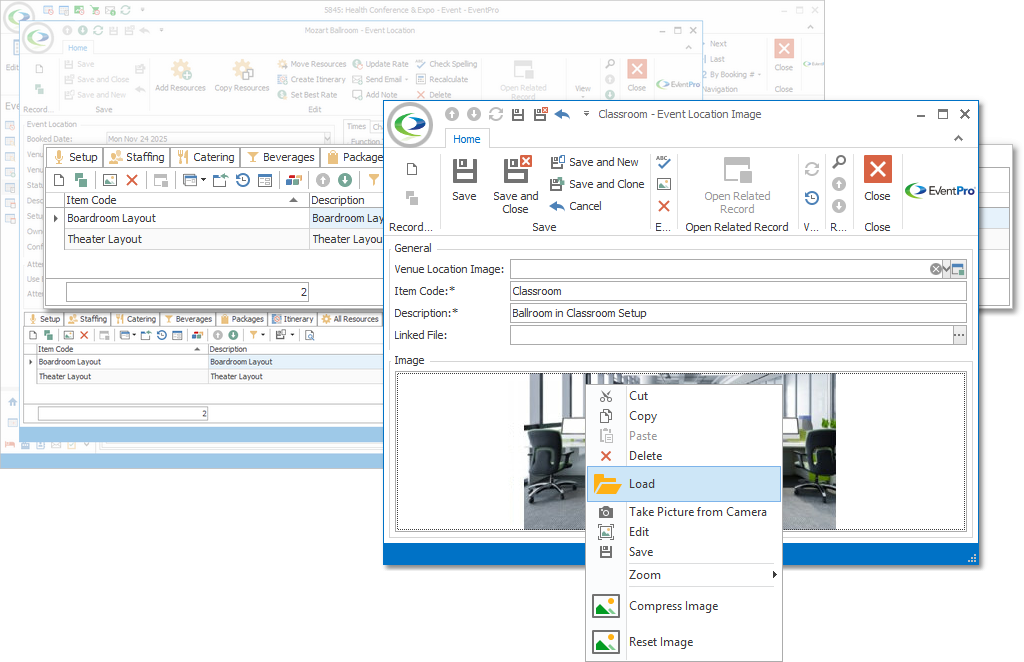Open the Venue Location Image dropdown arrow
This screenshot has width=1024, height=662.
tap(946, 269)
